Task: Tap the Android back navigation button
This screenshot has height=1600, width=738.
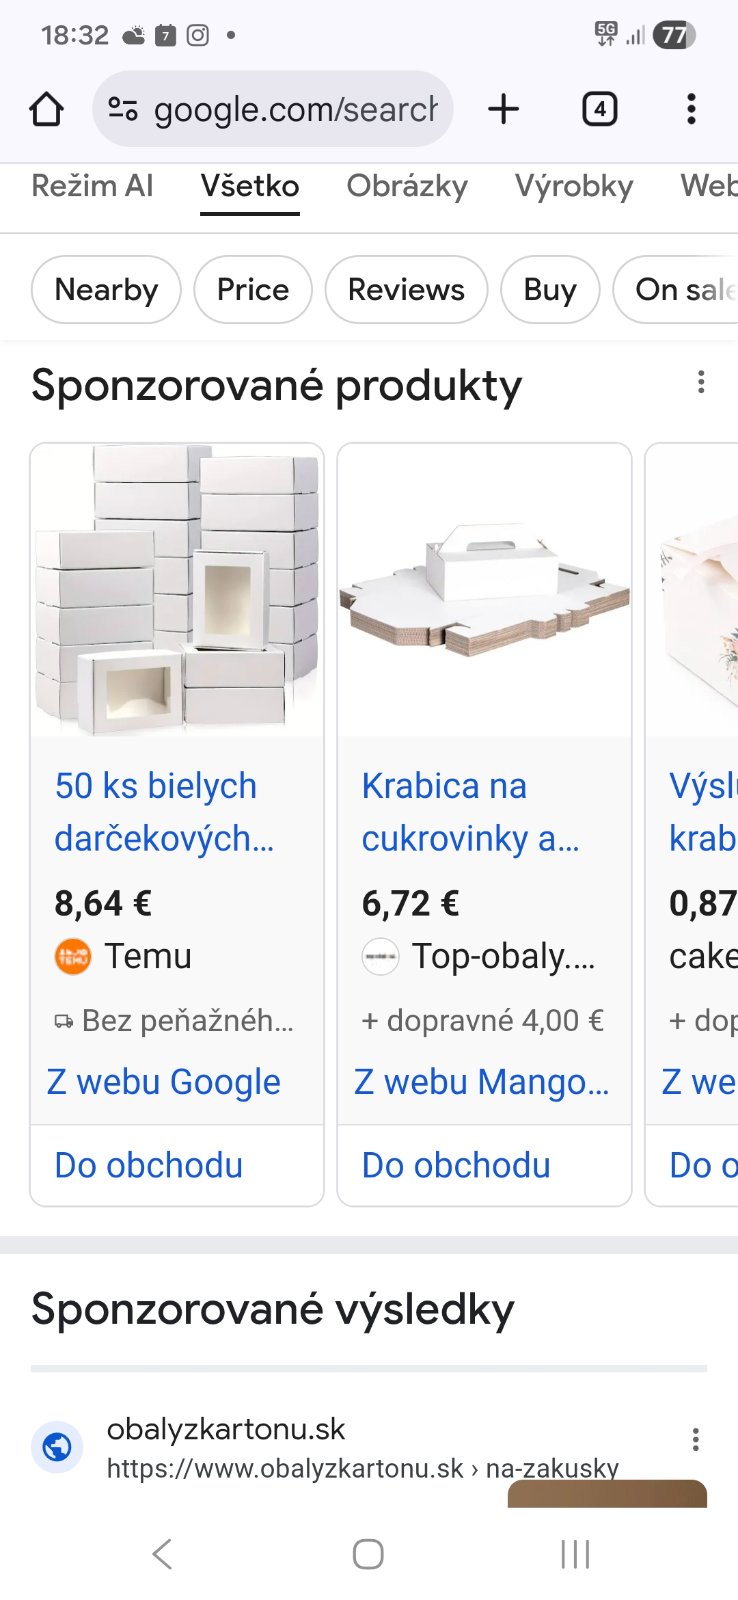Action: click(x=162, y=1554)
